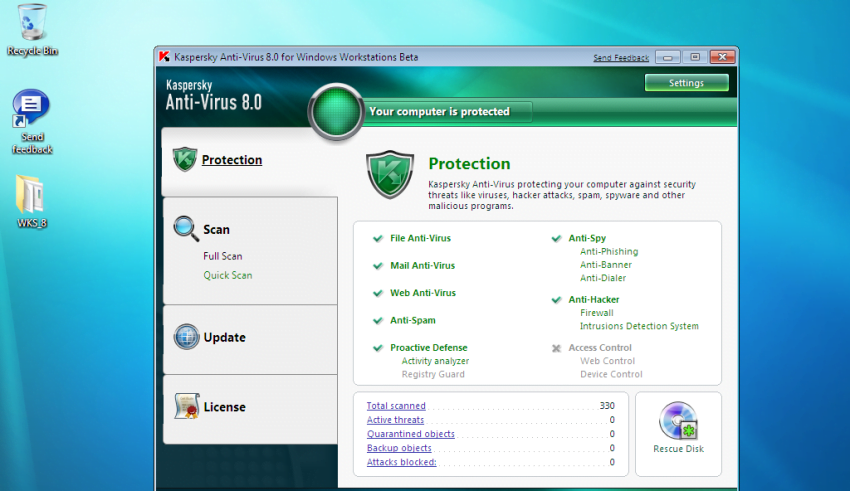Open Proactive Defense component
The width and height of the screenshot is (850, 491).
(x=428, y=347)
